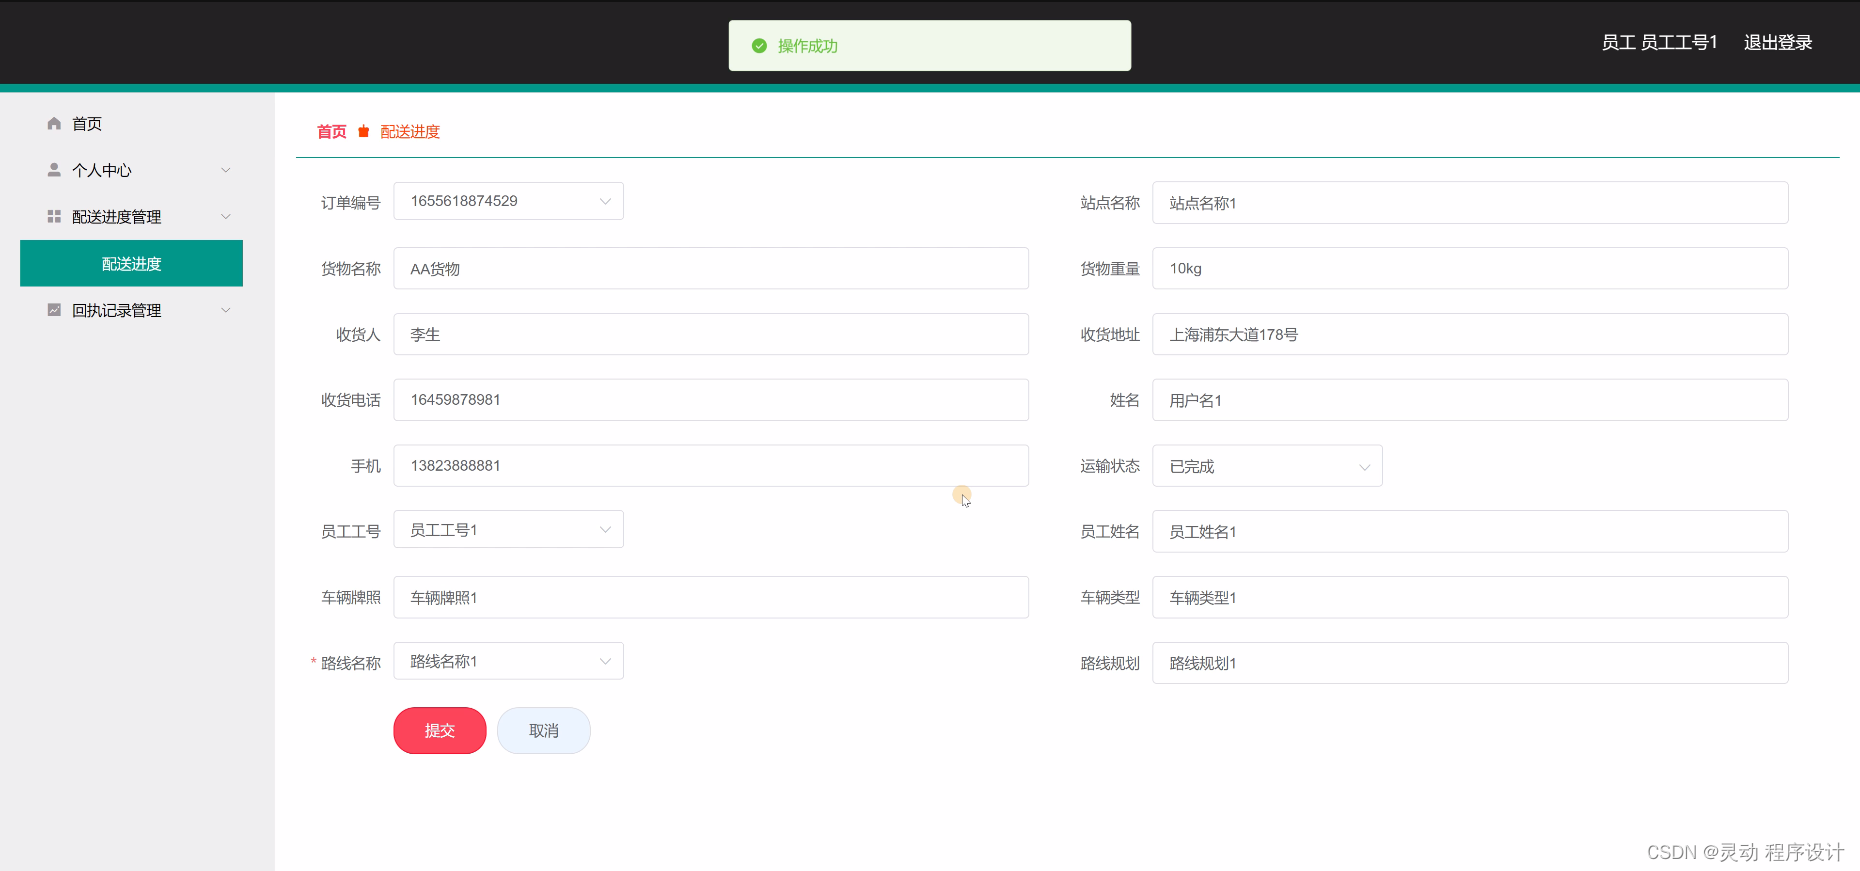
Task: Click 首页 breadcrumb link
Action: pos(332,131)
